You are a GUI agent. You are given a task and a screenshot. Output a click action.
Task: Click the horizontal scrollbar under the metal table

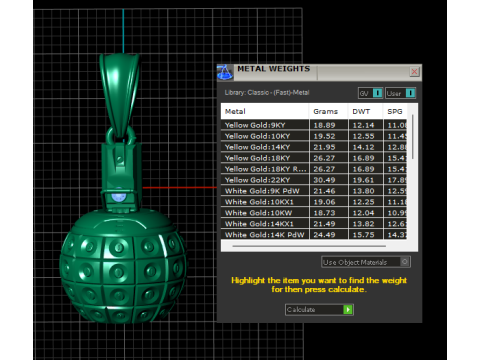309,246
